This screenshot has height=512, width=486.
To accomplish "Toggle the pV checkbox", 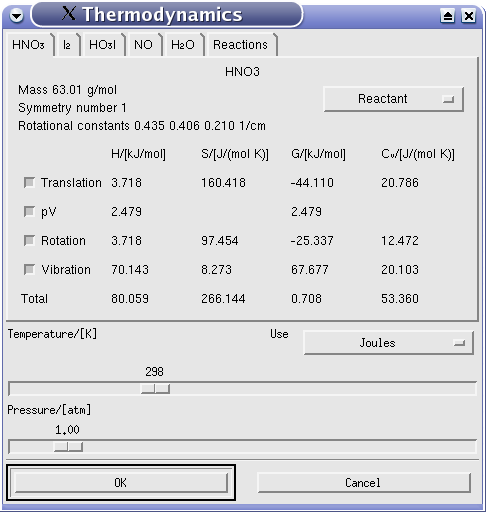I will tap(29, 212).
